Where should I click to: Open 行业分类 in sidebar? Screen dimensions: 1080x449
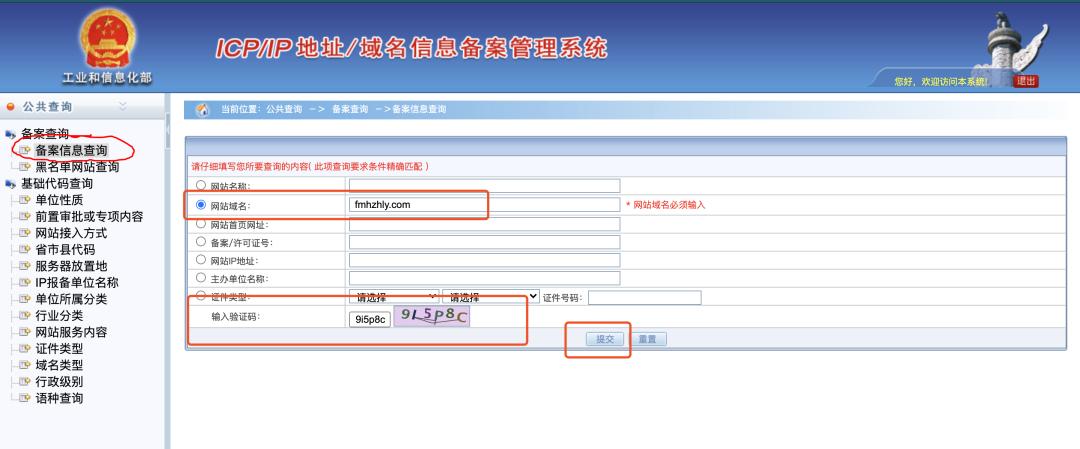(59, 315)
